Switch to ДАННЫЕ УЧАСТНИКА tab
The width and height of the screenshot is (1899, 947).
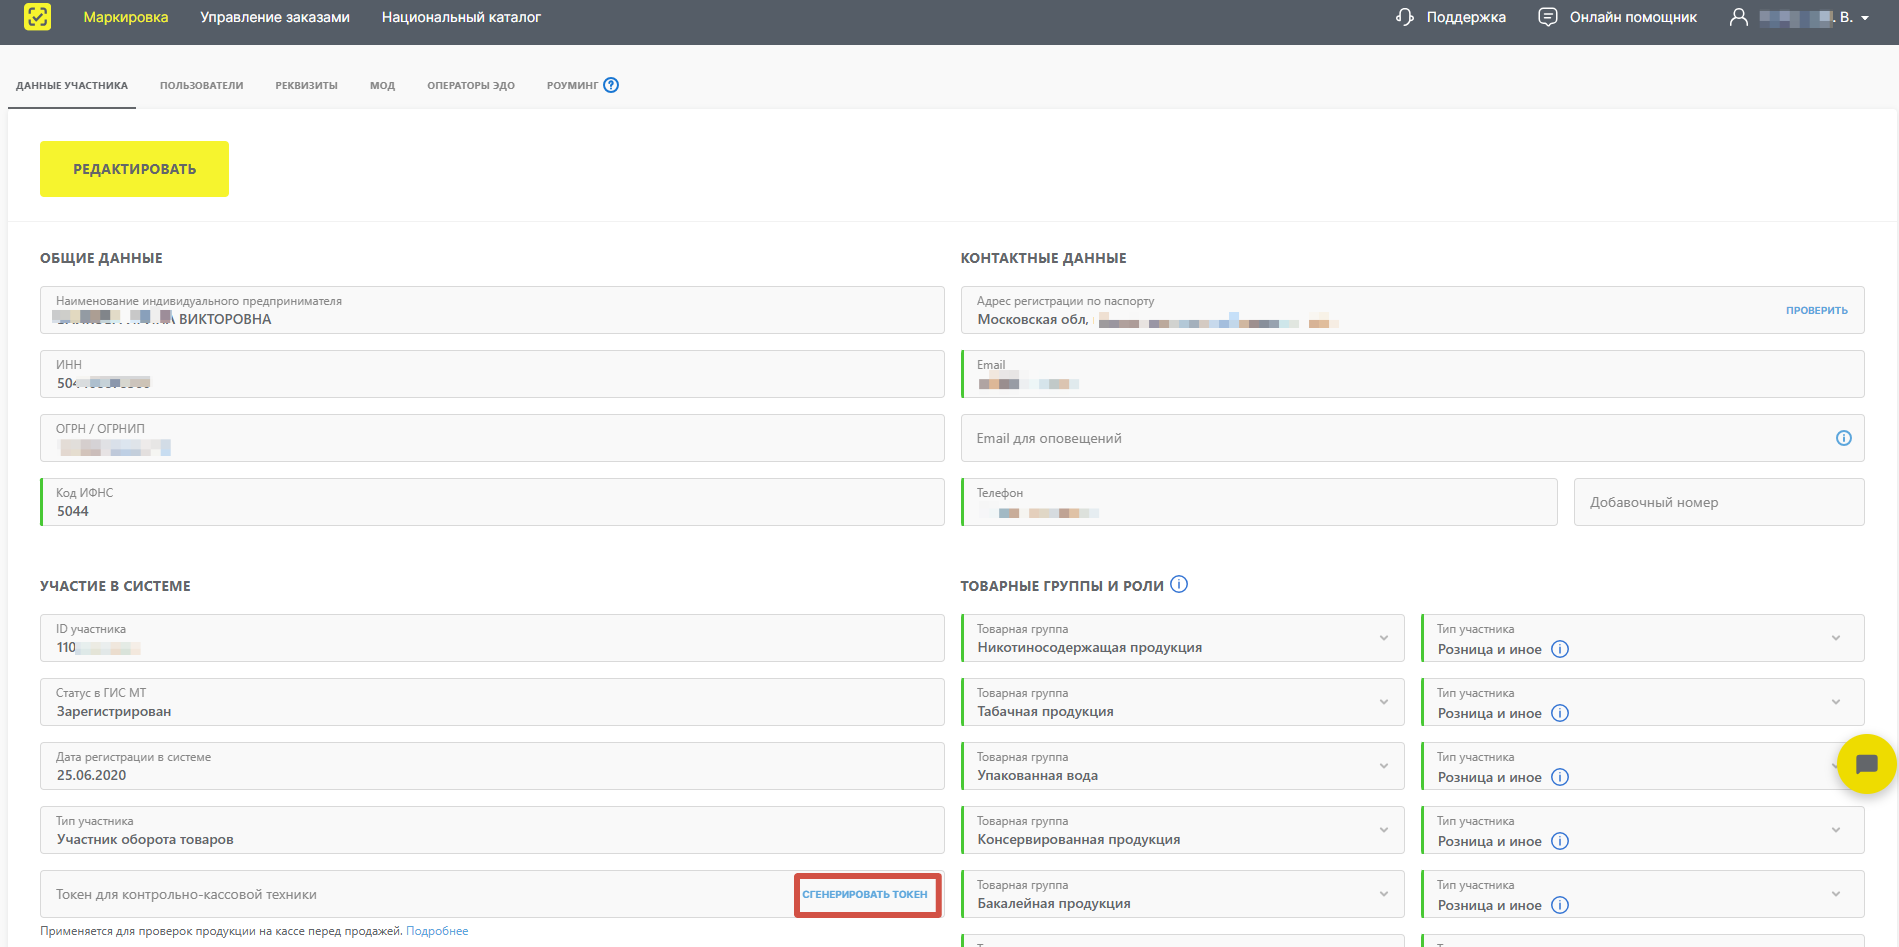coord(72,85)
